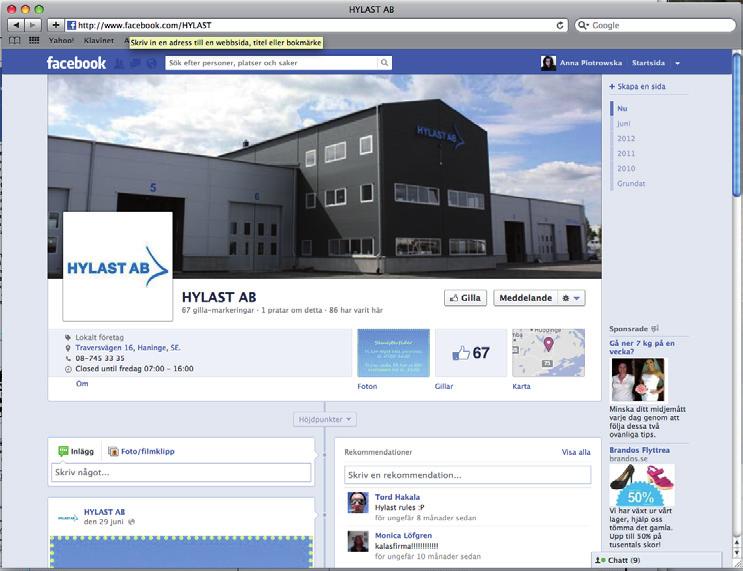
Task: Jump to Nu on the timeline
Action: (x=622, y=109)
